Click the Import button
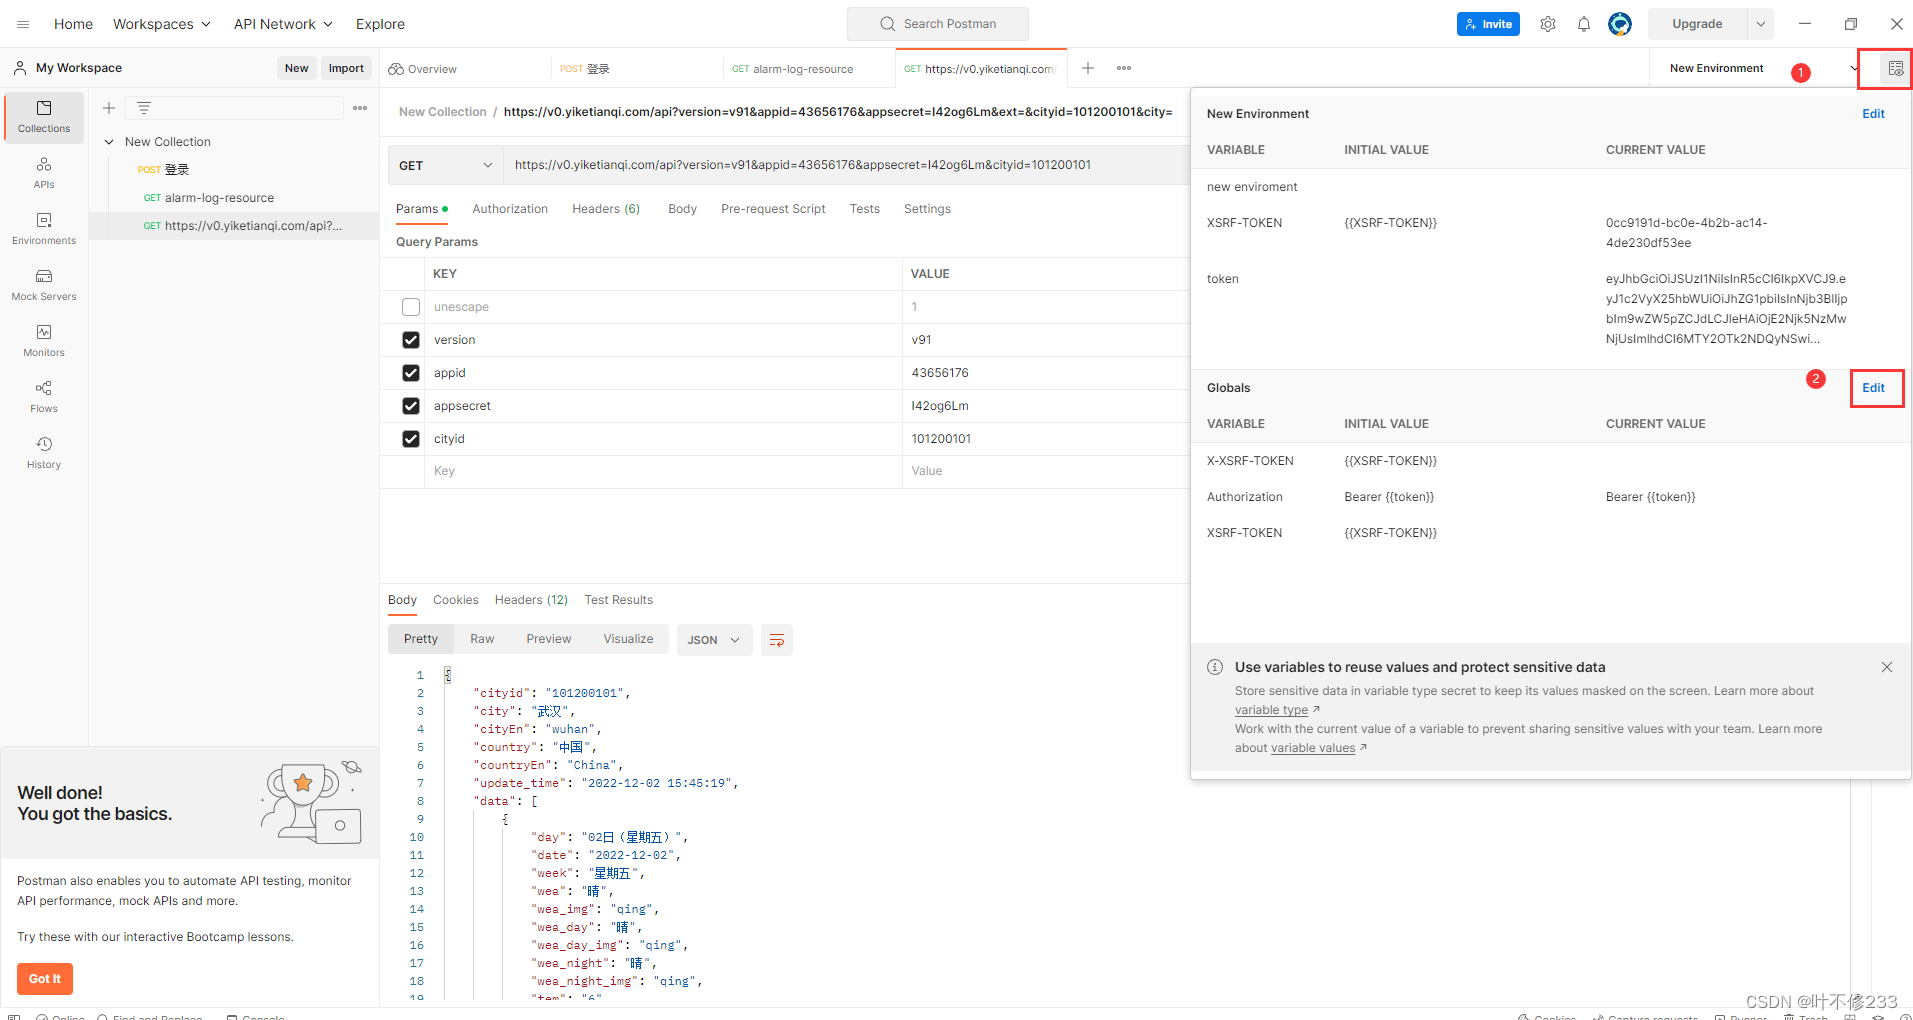The image size is (1913, 1020). (x=346, y=68)
